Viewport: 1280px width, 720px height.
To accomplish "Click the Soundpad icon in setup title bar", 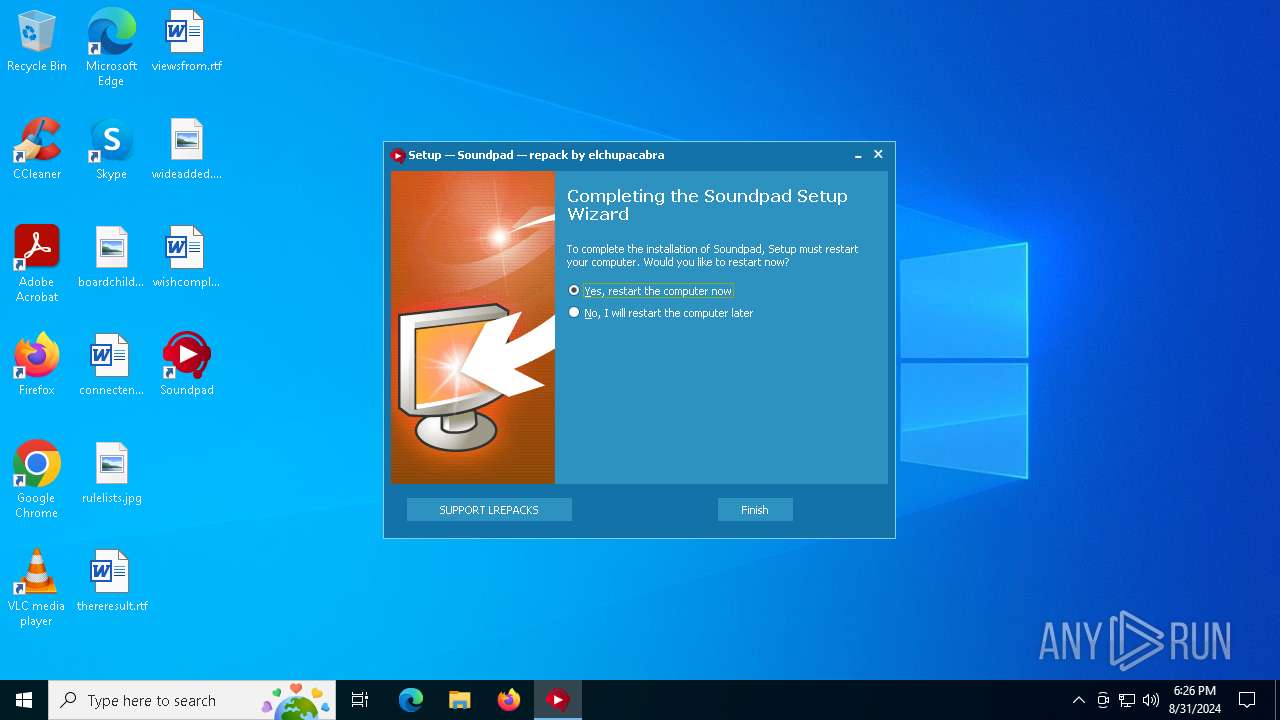I will [x=398, y=155].
